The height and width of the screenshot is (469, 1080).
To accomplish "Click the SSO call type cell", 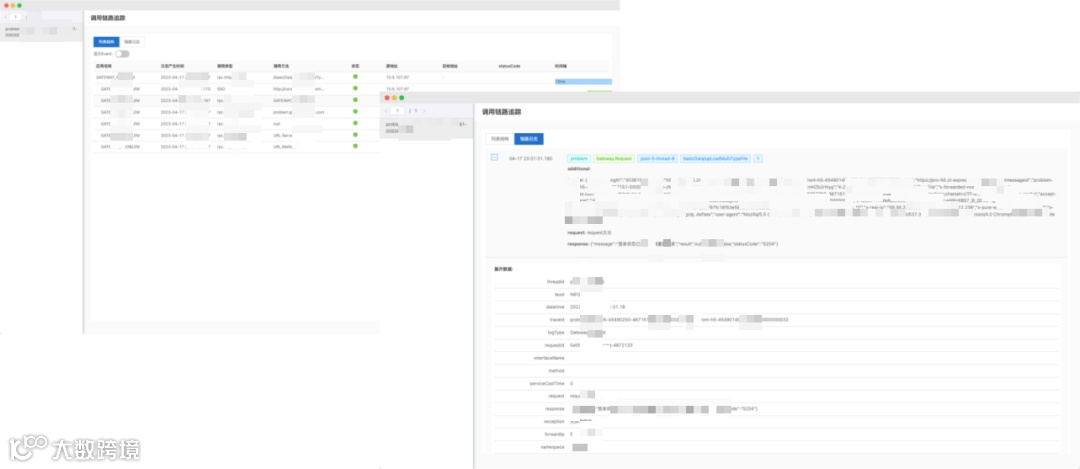I will [x=220, y=89].
